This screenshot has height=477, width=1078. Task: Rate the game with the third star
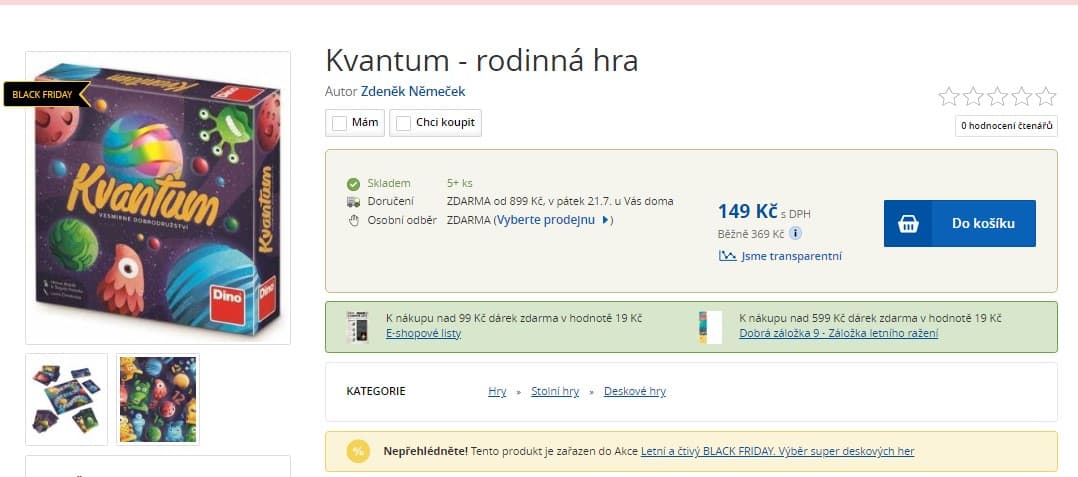coord(997,96)
